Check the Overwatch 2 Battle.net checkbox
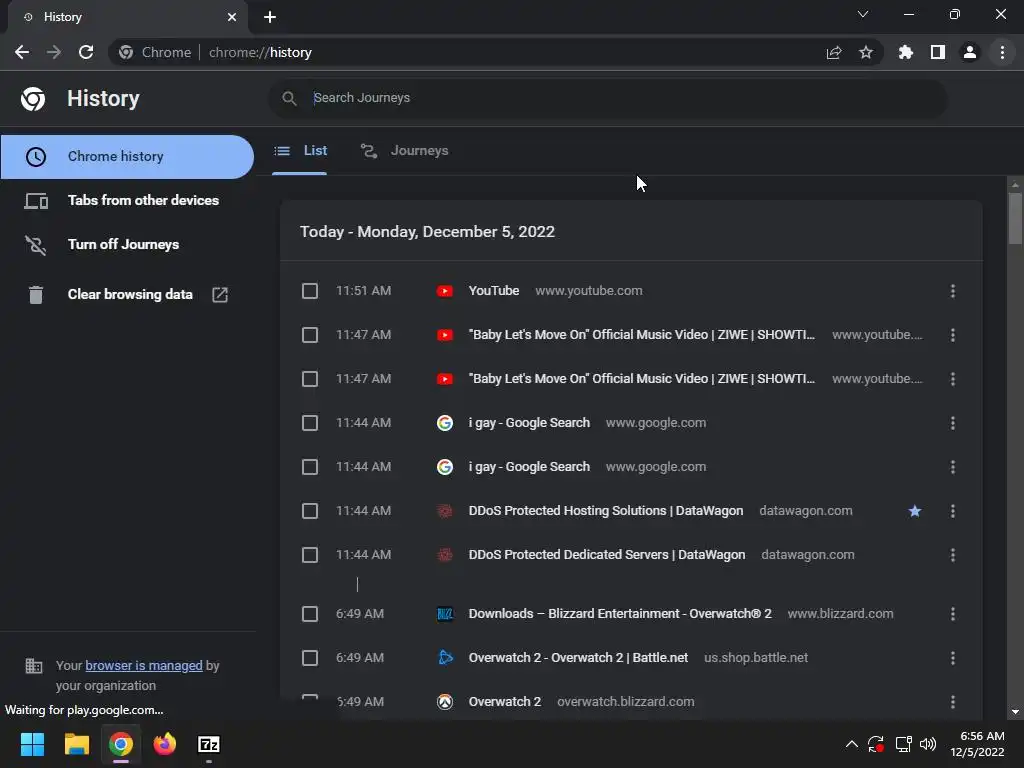The width and height of the screenshot is (1024, 768). click(x=310, y=658)
